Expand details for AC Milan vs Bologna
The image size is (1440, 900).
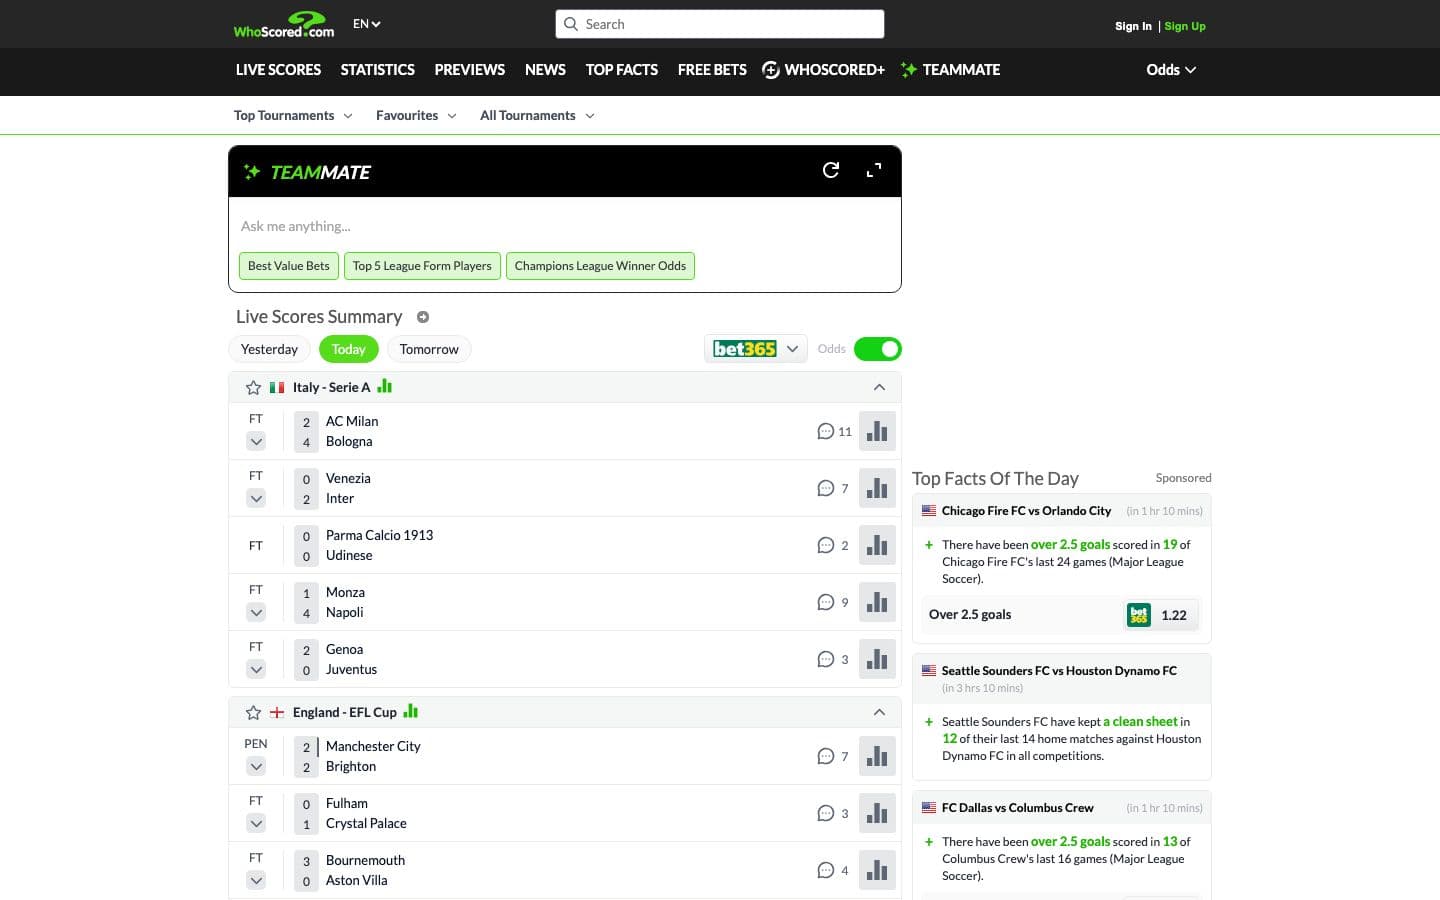(256, 441)
